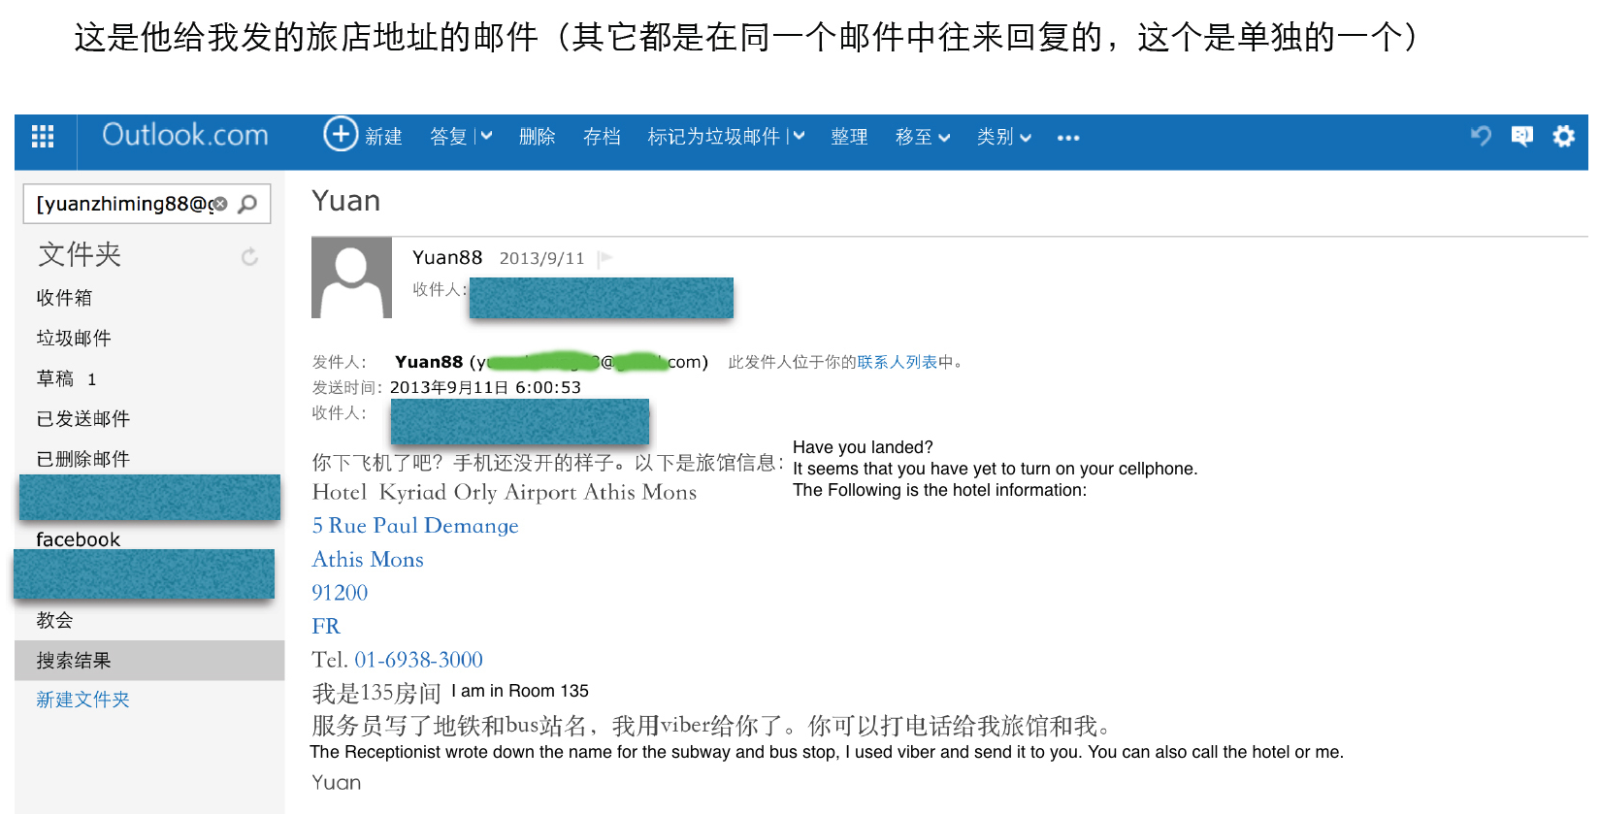The image size is (1600, 814).
Task: Click the more options ellipsis
Action: (1068, 138)
